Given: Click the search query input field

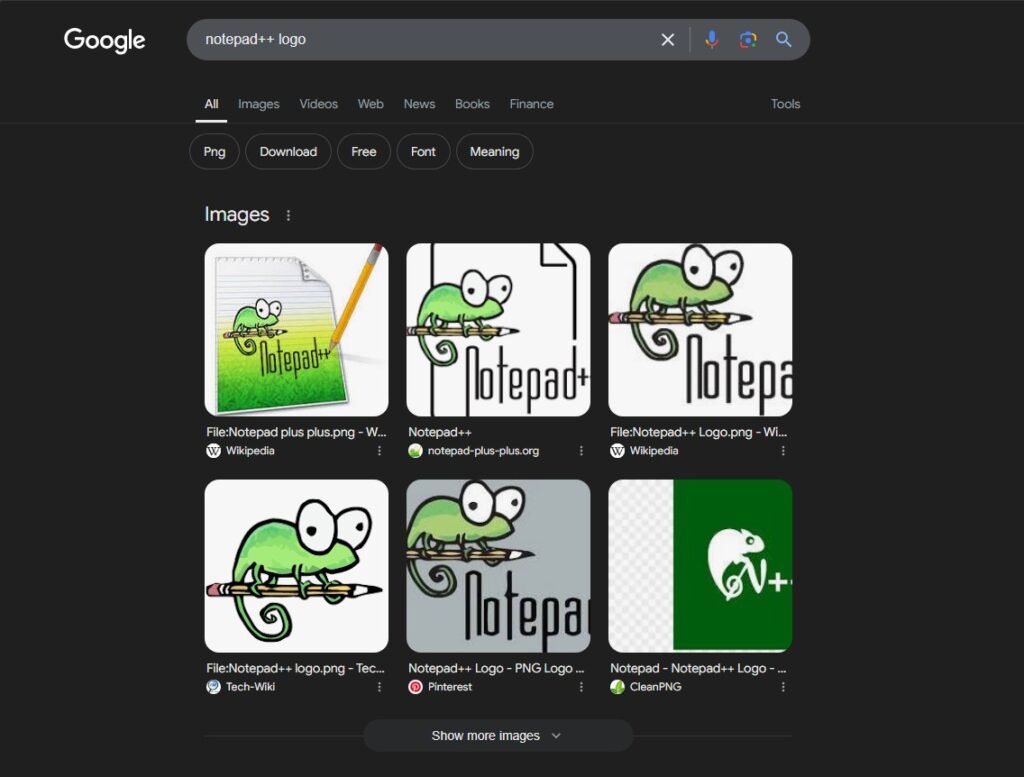Looking at the screenshot, I should [424, 40].
